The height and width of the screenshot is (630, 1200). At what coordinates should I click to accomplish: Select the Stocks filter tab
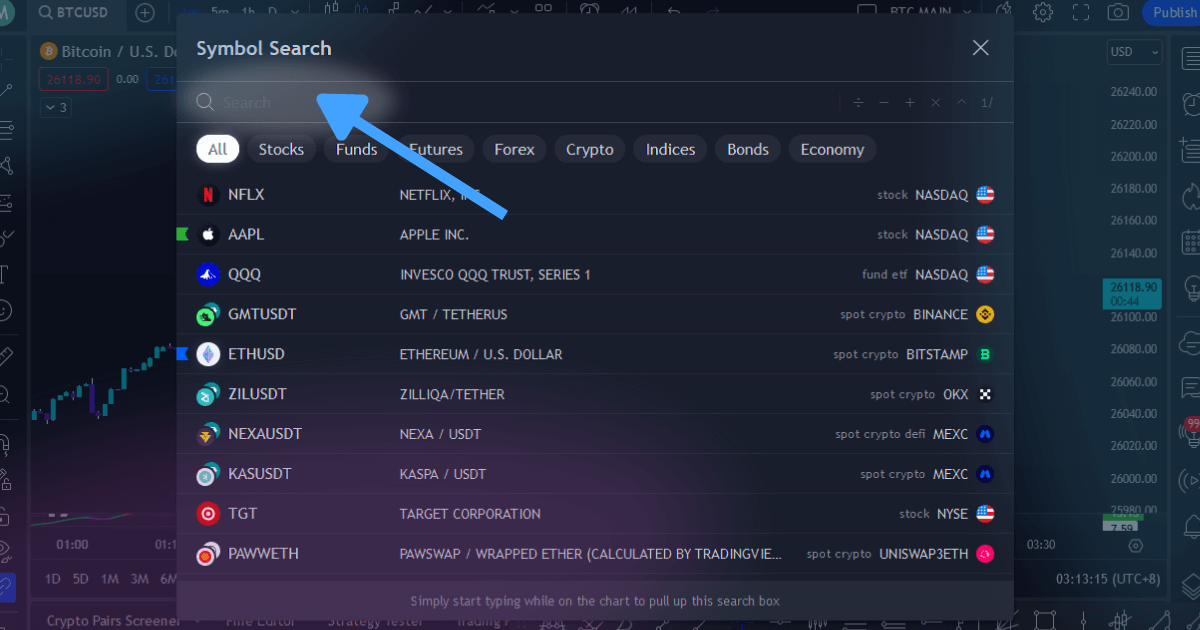[x=281, y=149]
